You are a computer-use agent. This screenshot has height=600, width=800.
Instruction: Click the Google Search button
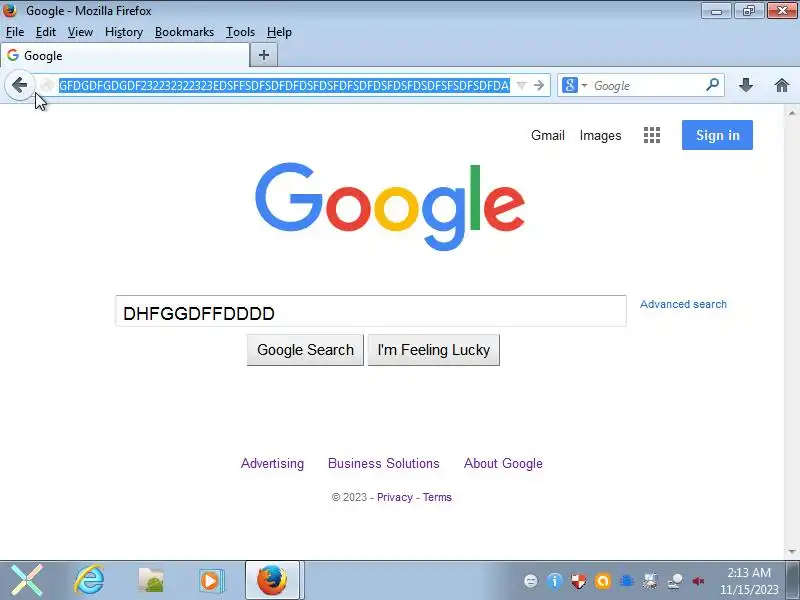(305, 350)
